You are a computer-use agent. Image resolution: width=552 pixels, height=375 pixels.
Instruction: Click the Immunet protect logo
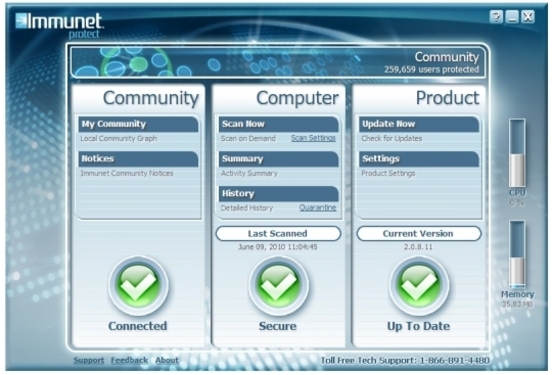59,25
